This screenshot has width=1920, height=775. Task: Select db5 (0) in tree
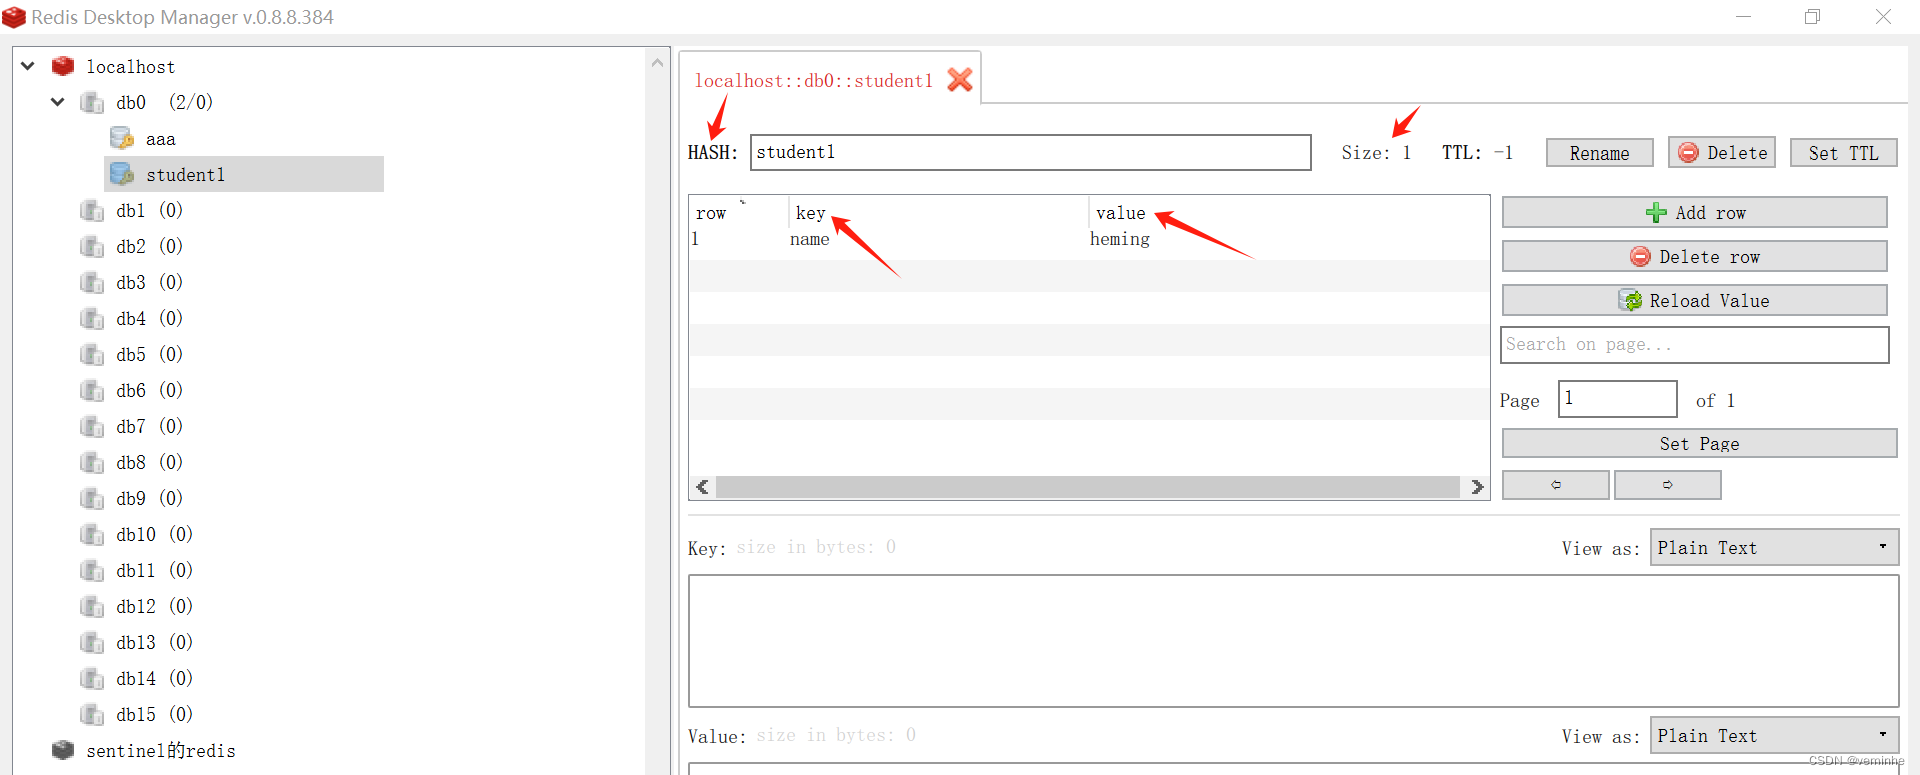tap(149, 355)
